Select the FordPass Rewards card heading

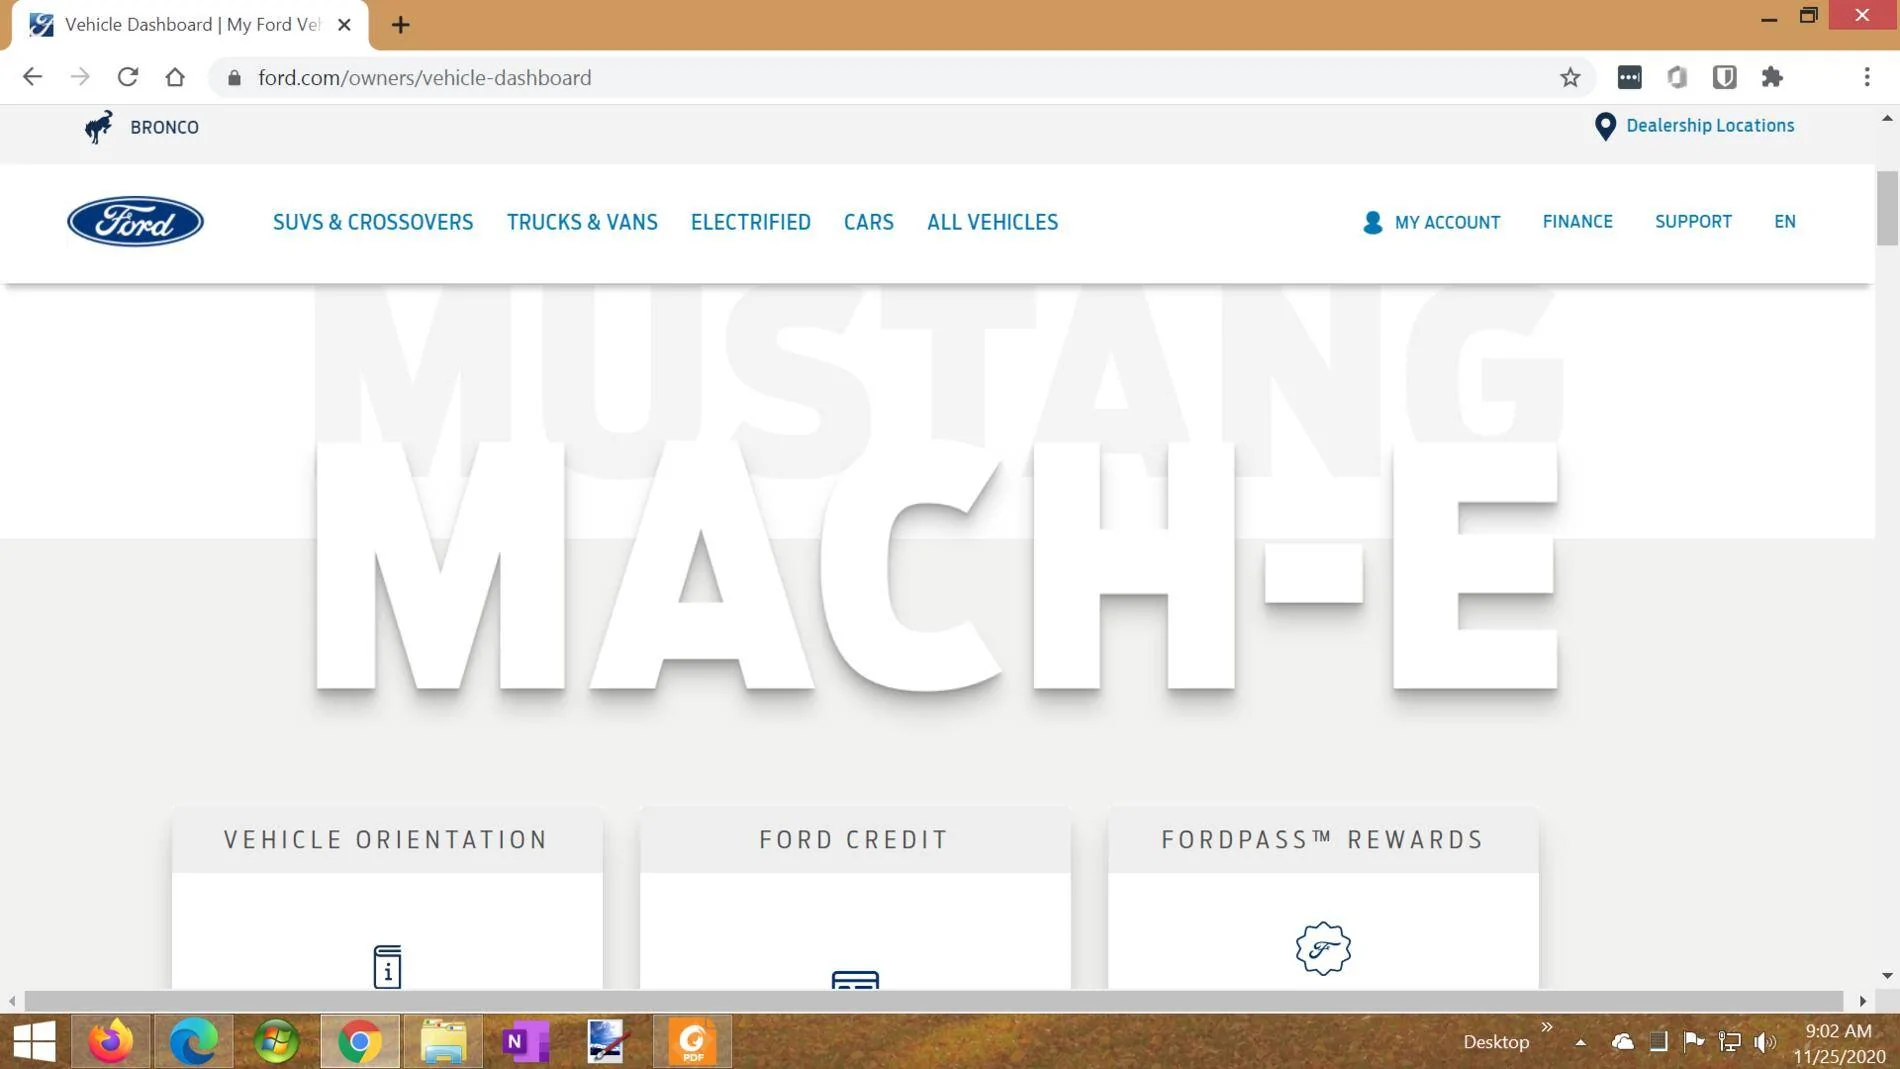[x=1323, y=840]
